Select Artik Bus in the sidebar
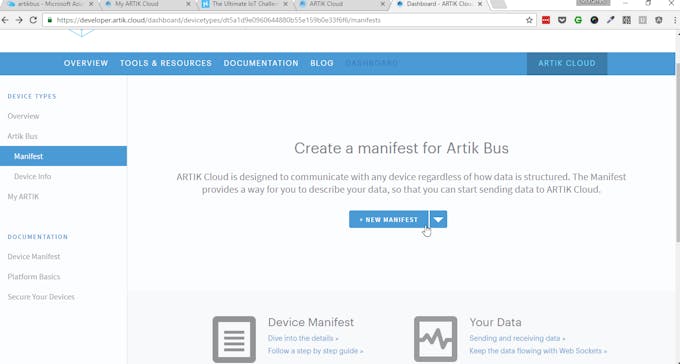 (x=23, y=136)
